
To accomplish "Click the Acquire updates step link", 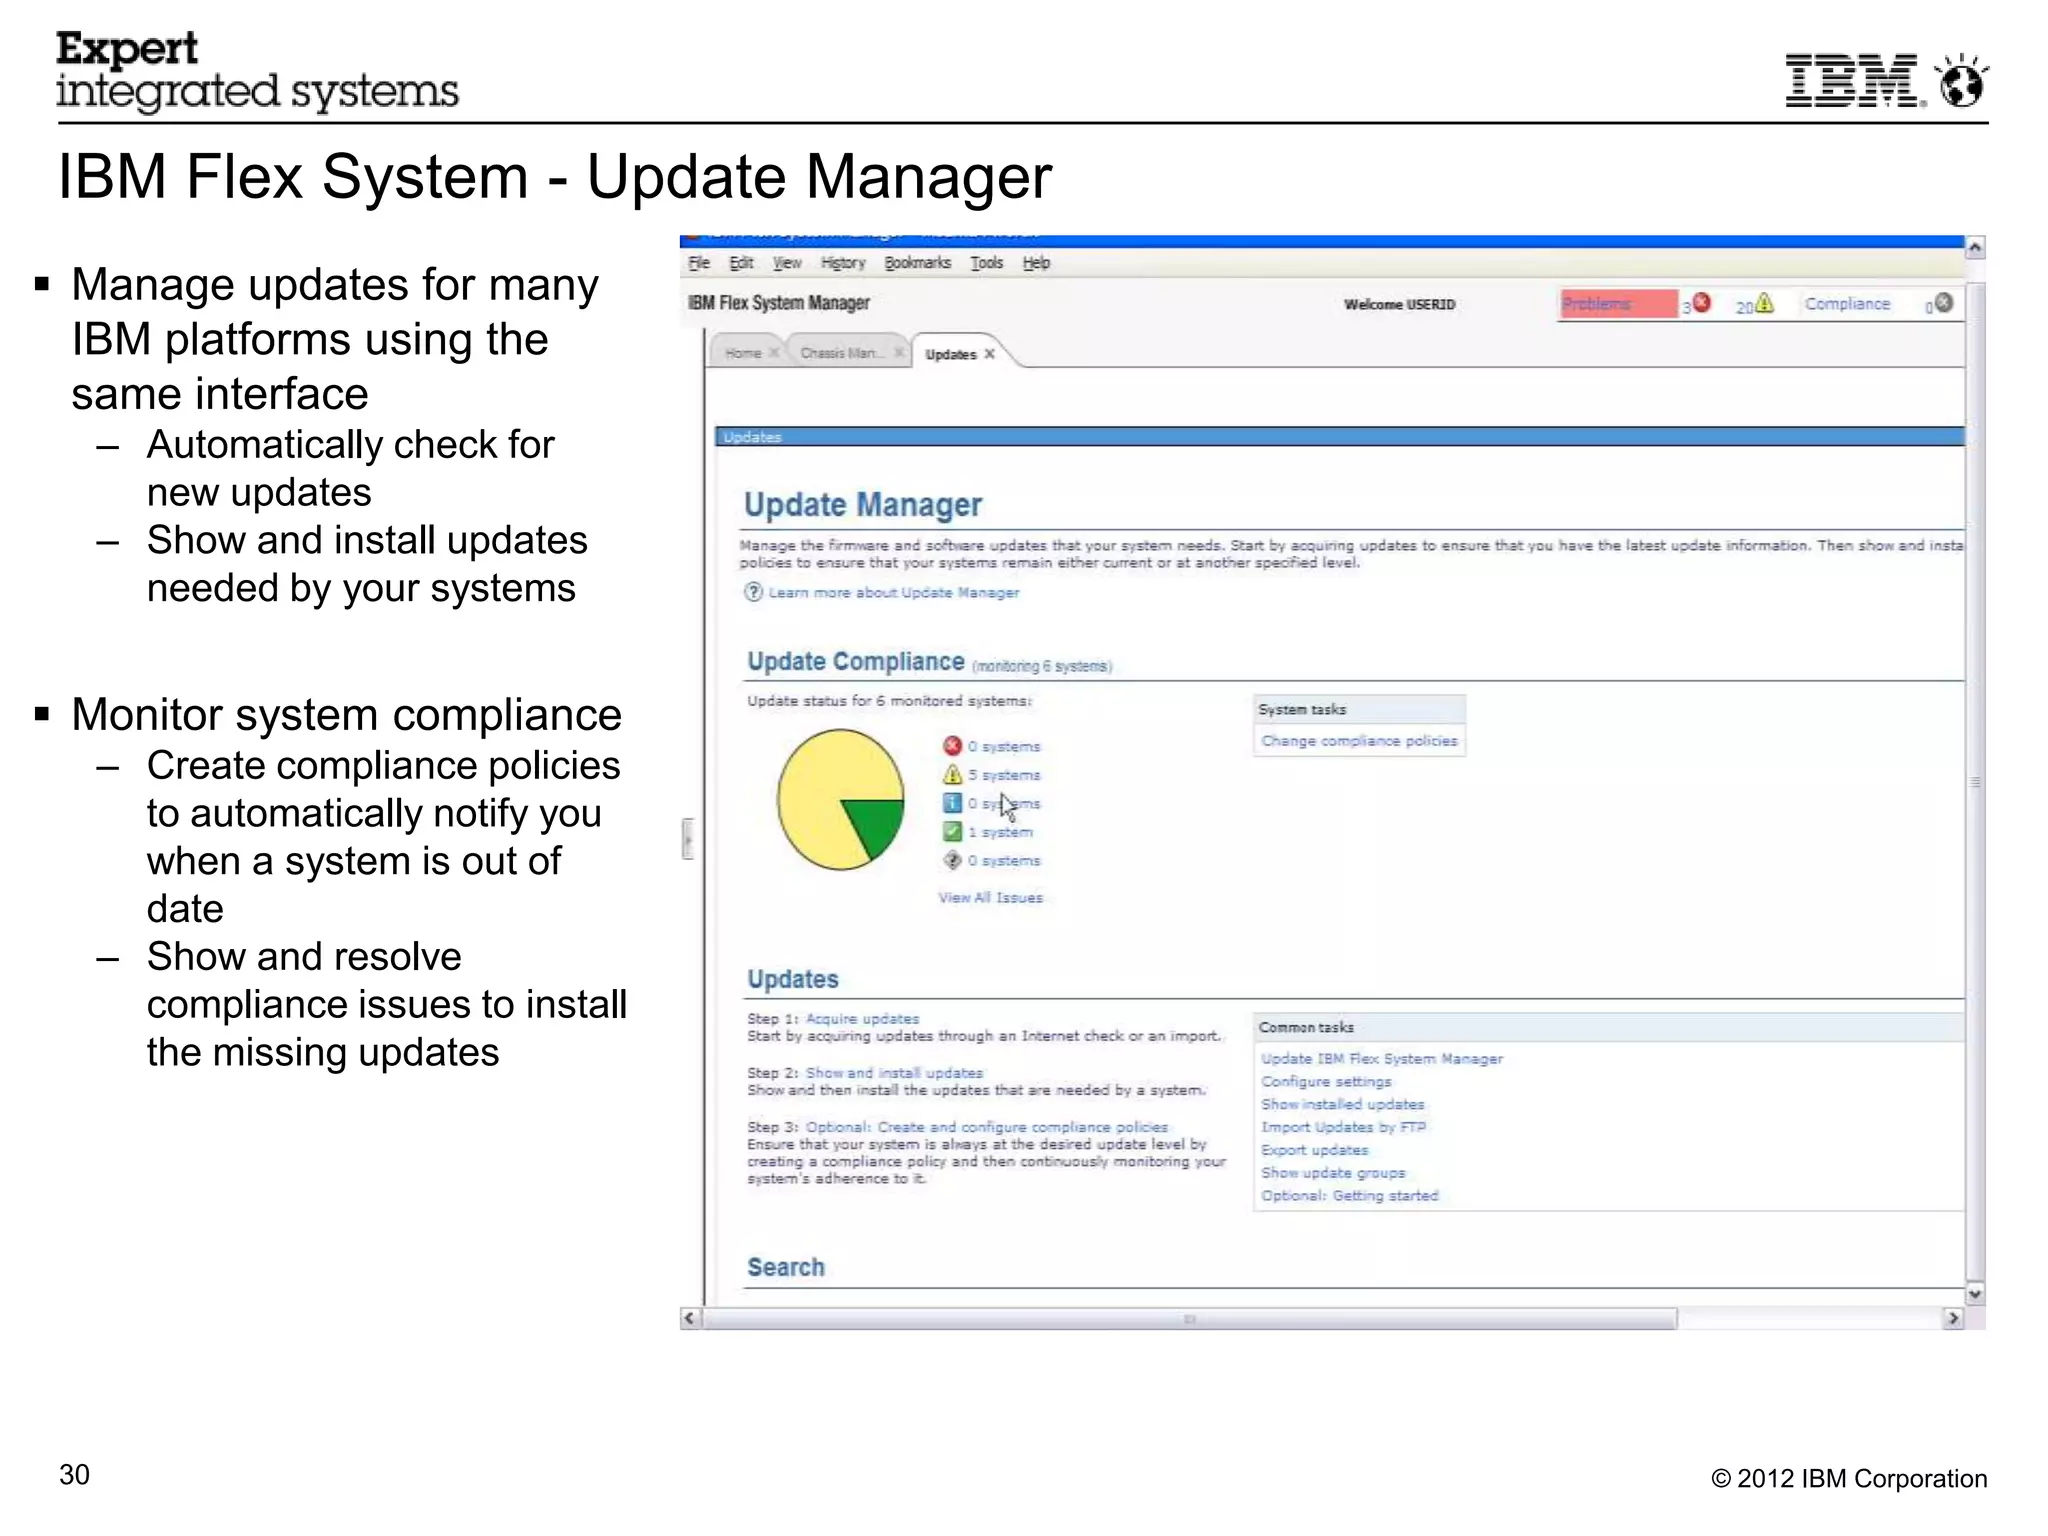I will tap(862, 1019).
